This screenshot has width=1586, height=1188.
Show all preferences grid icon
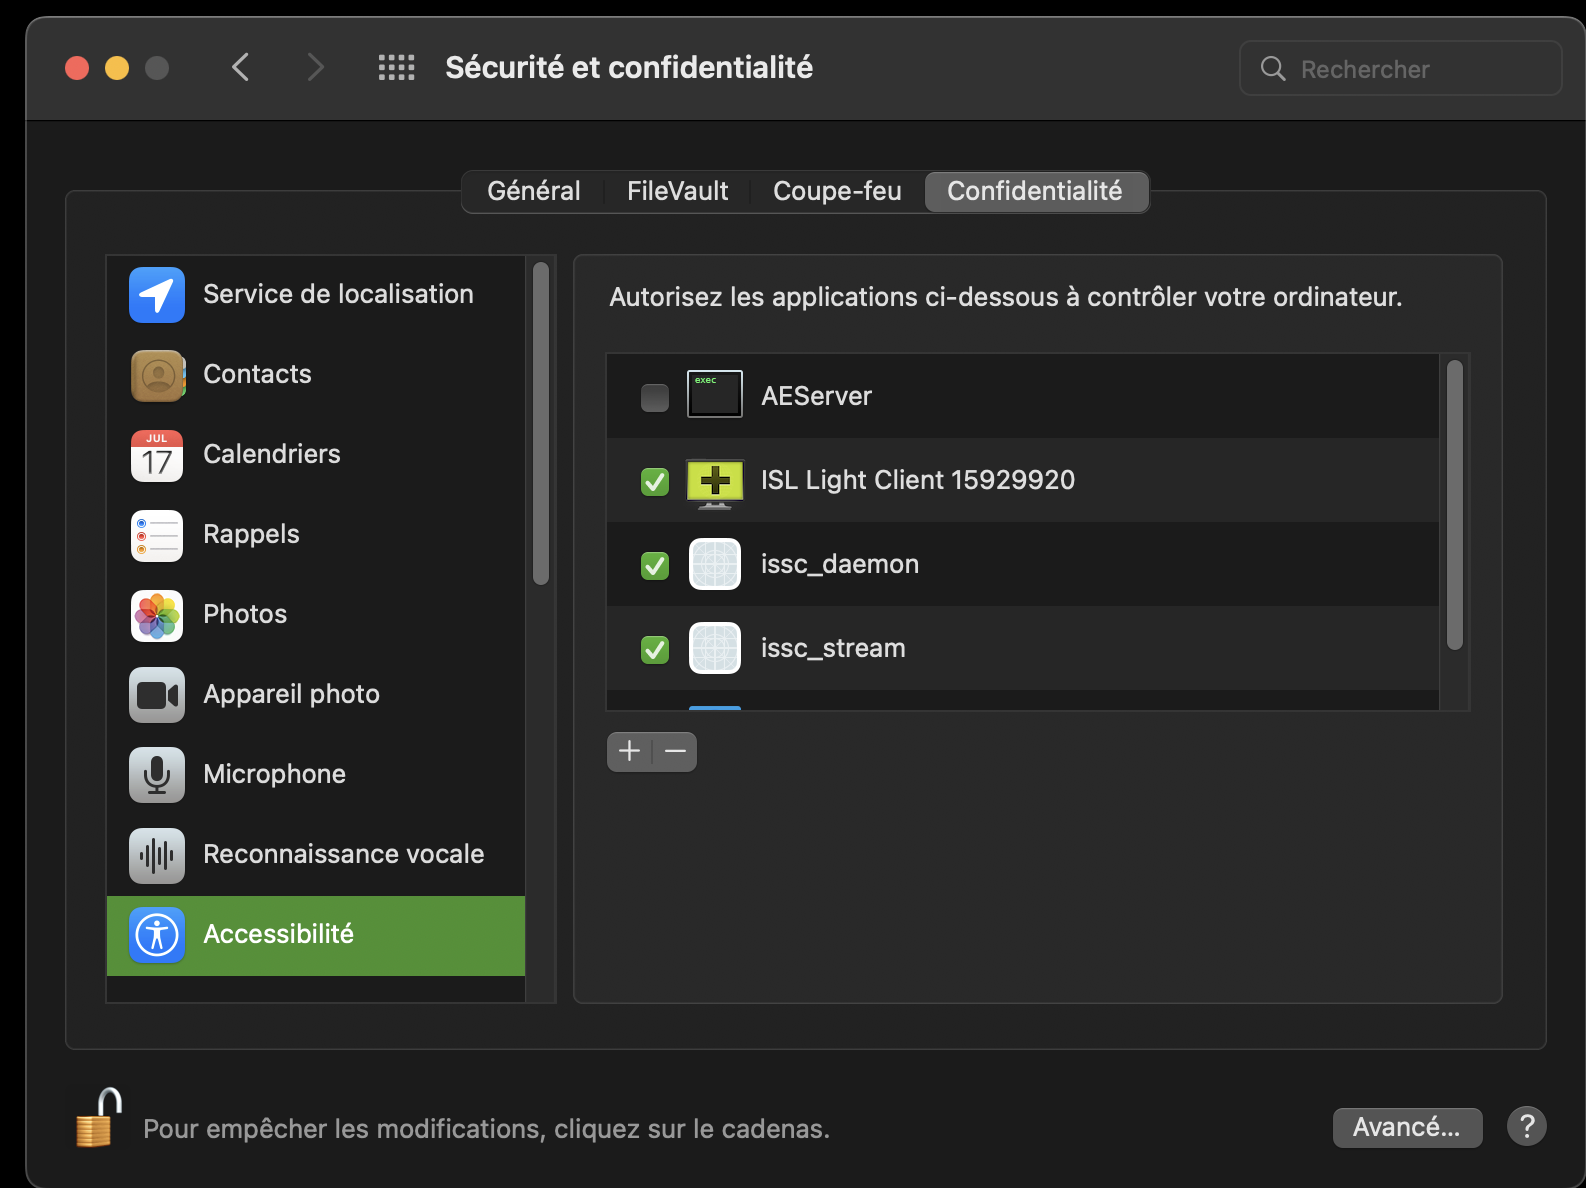[x=396, y=68]
